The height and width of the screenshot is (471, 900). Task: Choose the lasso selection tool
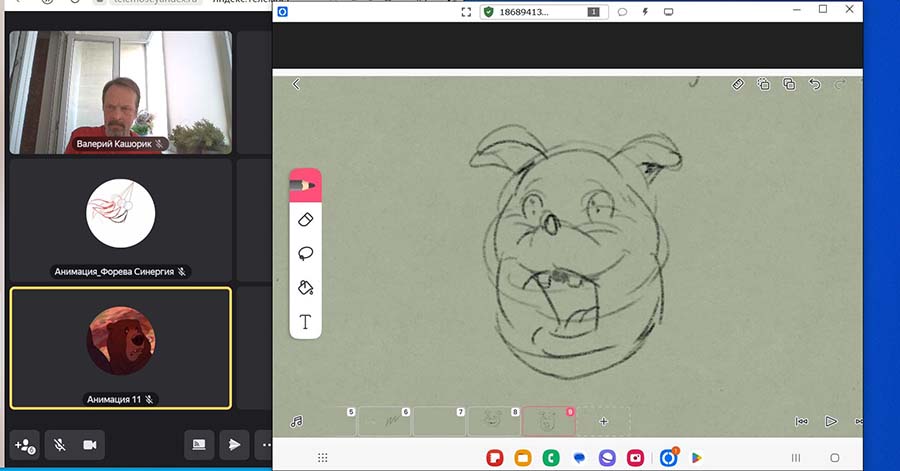pos(305,254)
